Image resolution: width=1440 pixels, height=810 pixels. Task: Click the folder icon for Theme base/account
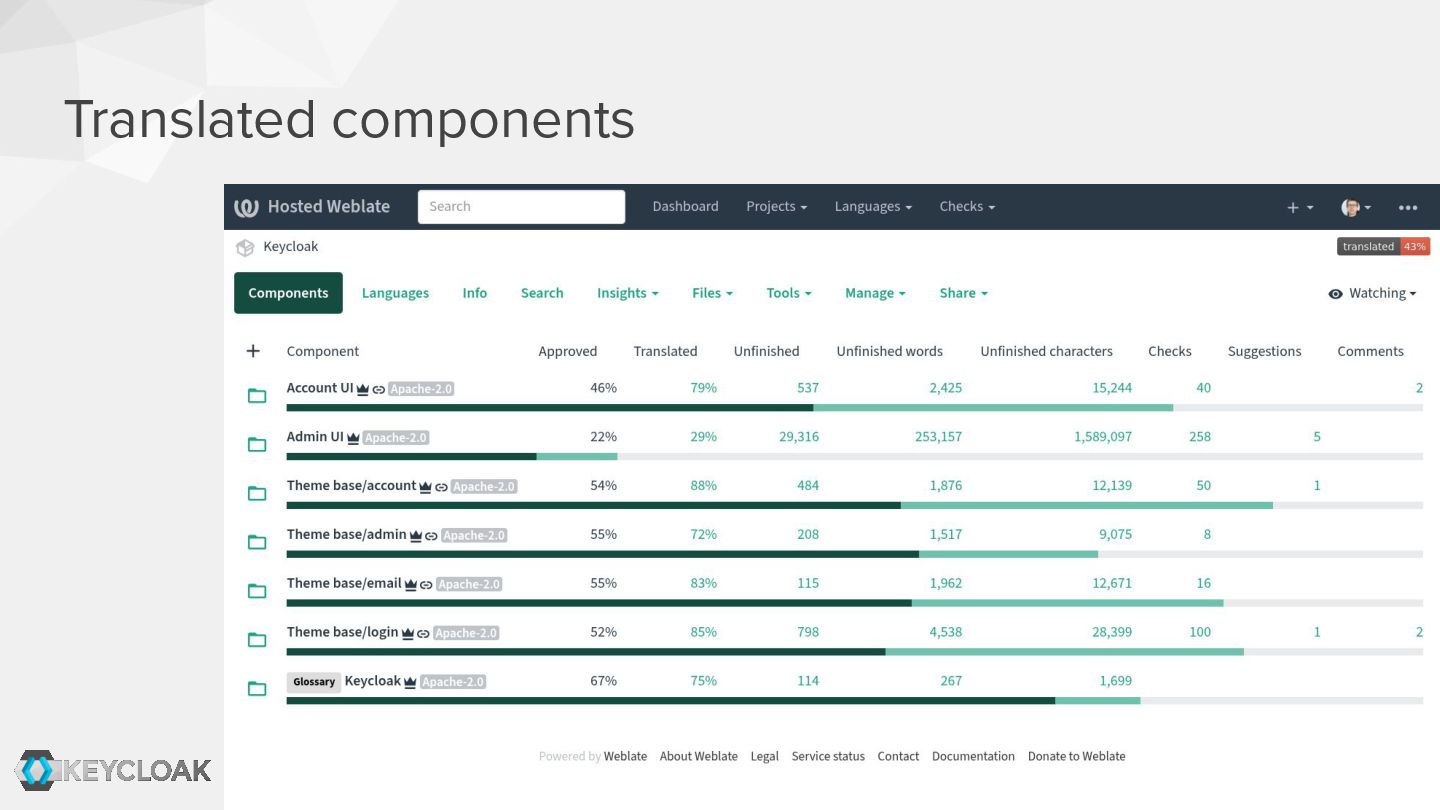coord(257,493)
